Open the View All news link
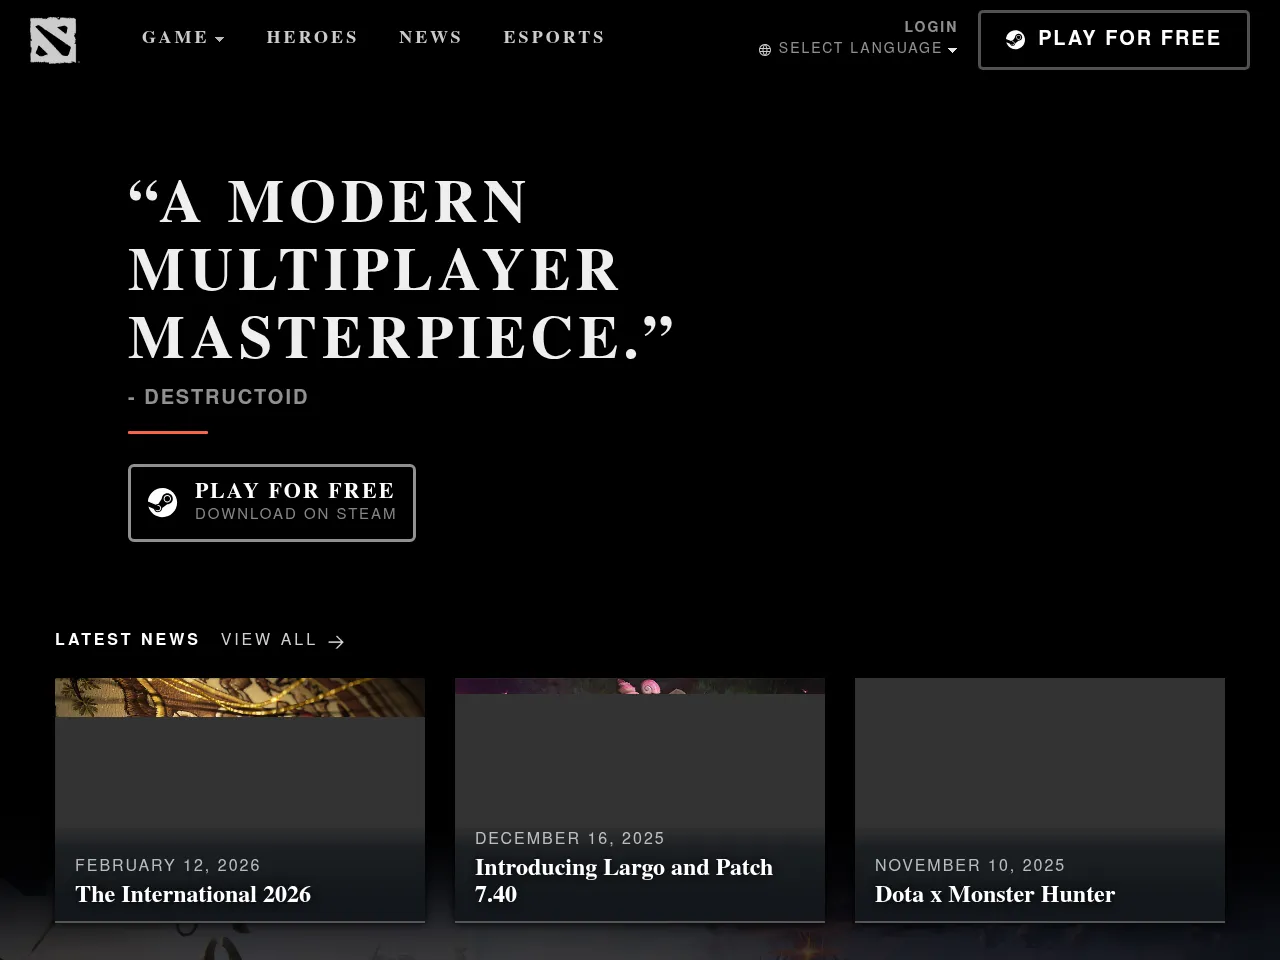Viewport: 1280px width, 960px height. coord(269,640)
